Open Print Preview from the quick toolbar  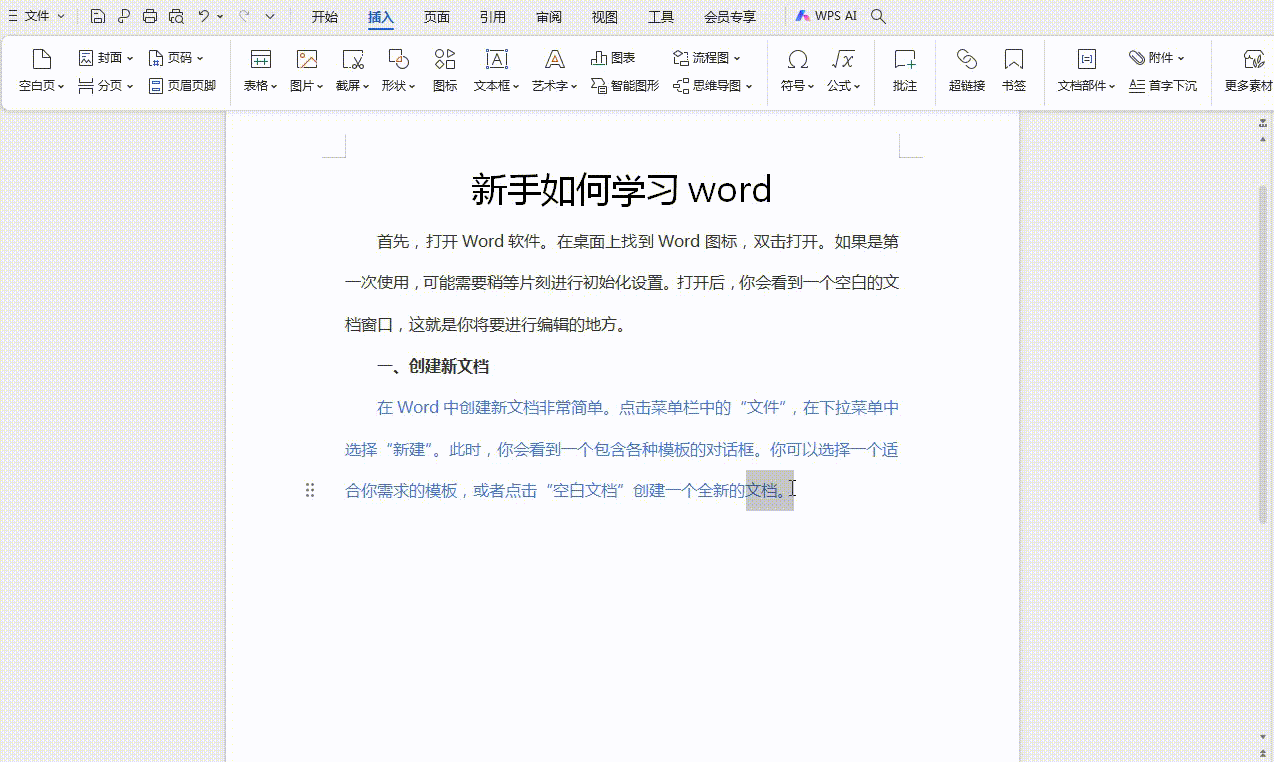pos(177,16)
